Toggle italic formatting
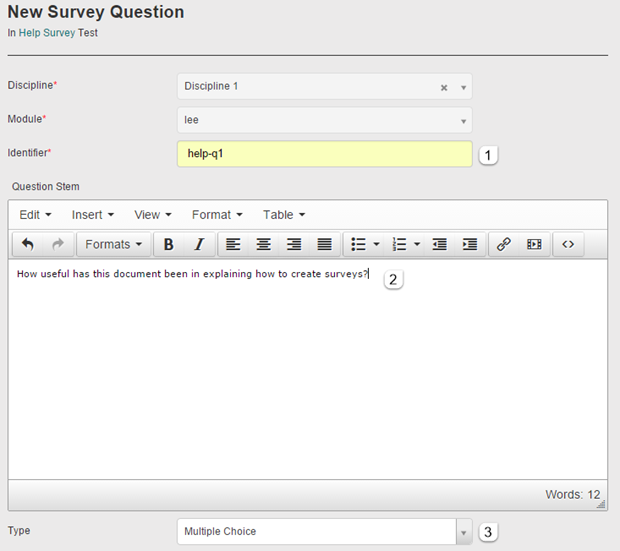Screen dimensions: 620x551 (x=198, y=245)
